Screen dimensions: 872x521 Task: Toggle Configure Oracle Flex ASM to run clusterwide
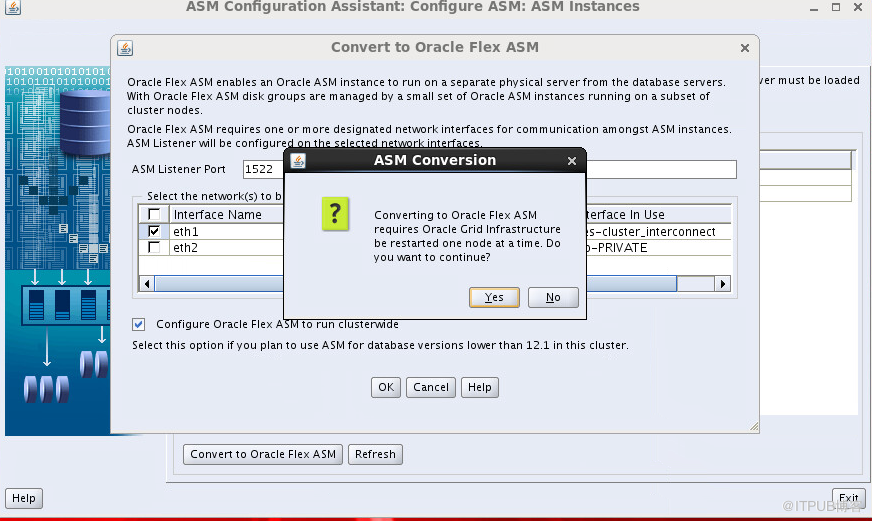(x=138, y=324)
